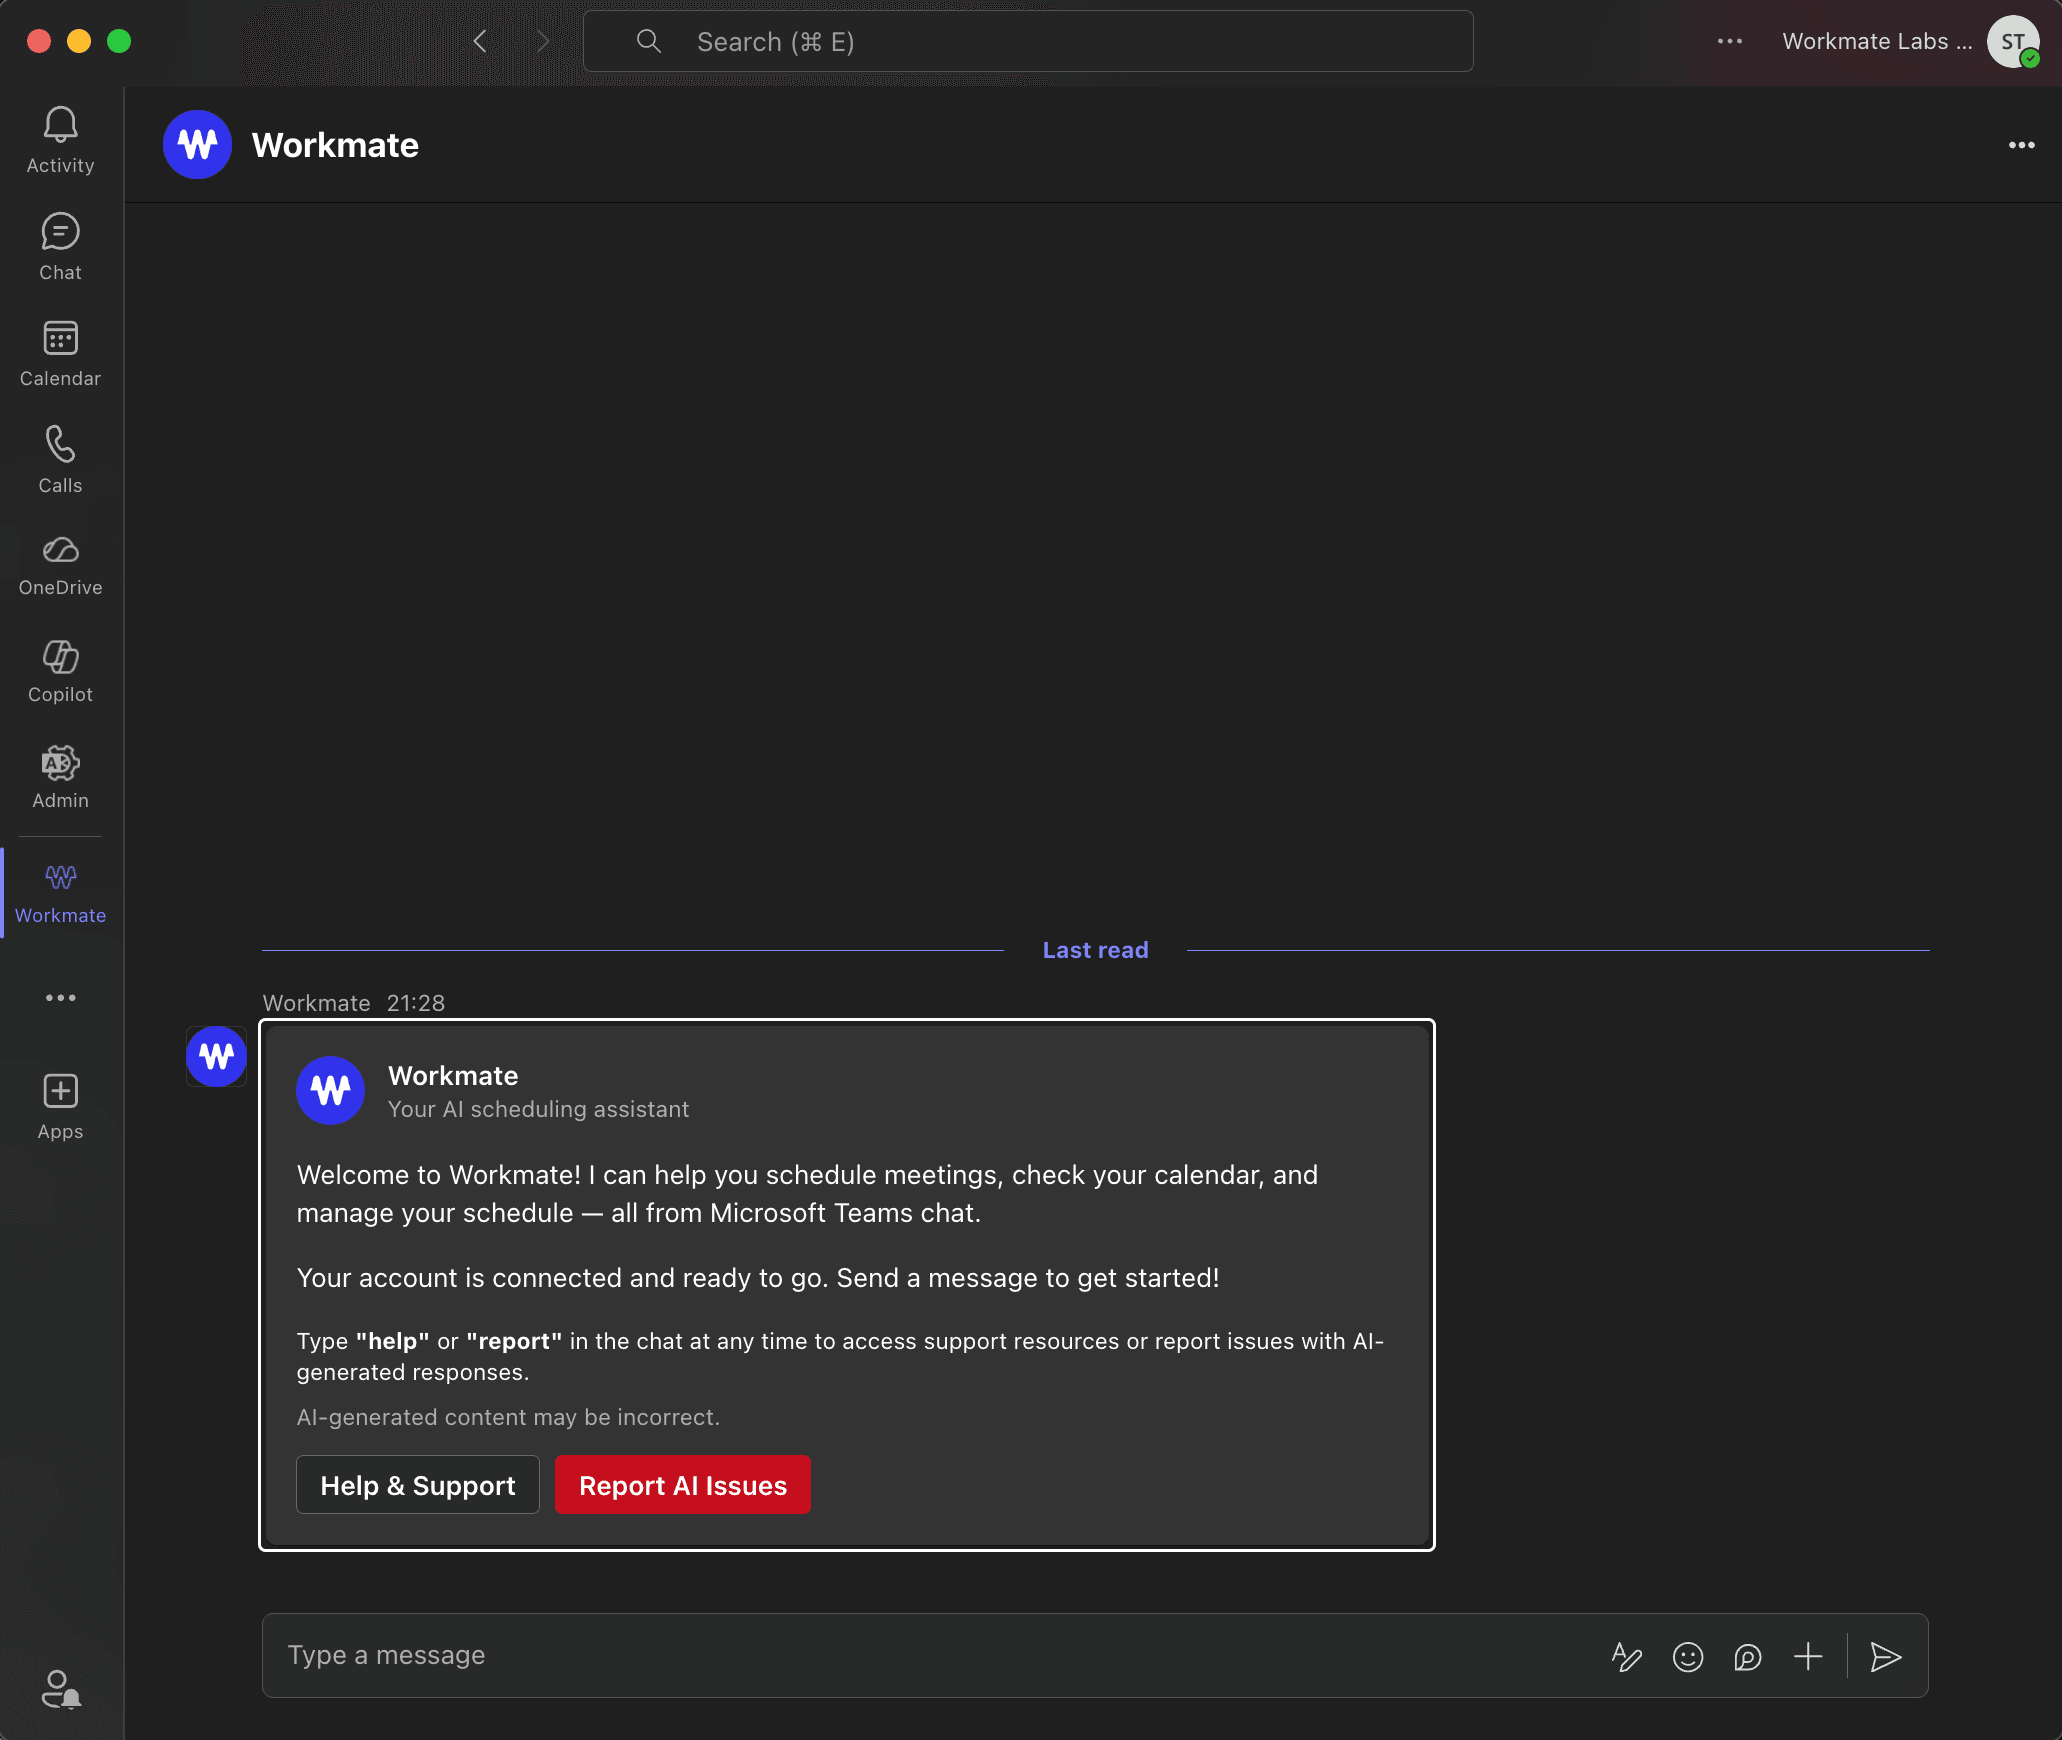Click the 21:28 message timestamp
The height and width of the screenshot is (1740, 2062).
pos(416,1003)
